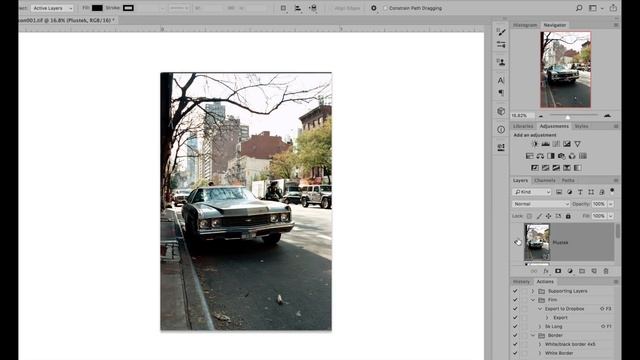640x360 pixels.
Task: Add a Vibrance adjustment
Action: [x=578, y=144]
